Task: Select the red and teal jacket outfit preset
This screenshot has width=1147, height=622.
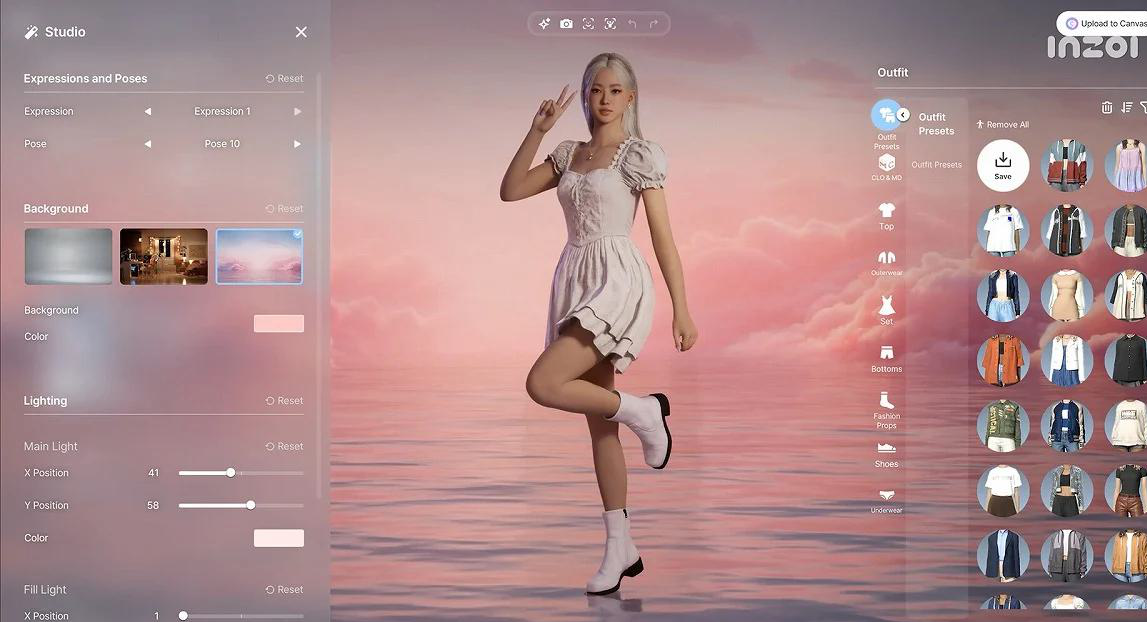Action: pos(1067,165)
